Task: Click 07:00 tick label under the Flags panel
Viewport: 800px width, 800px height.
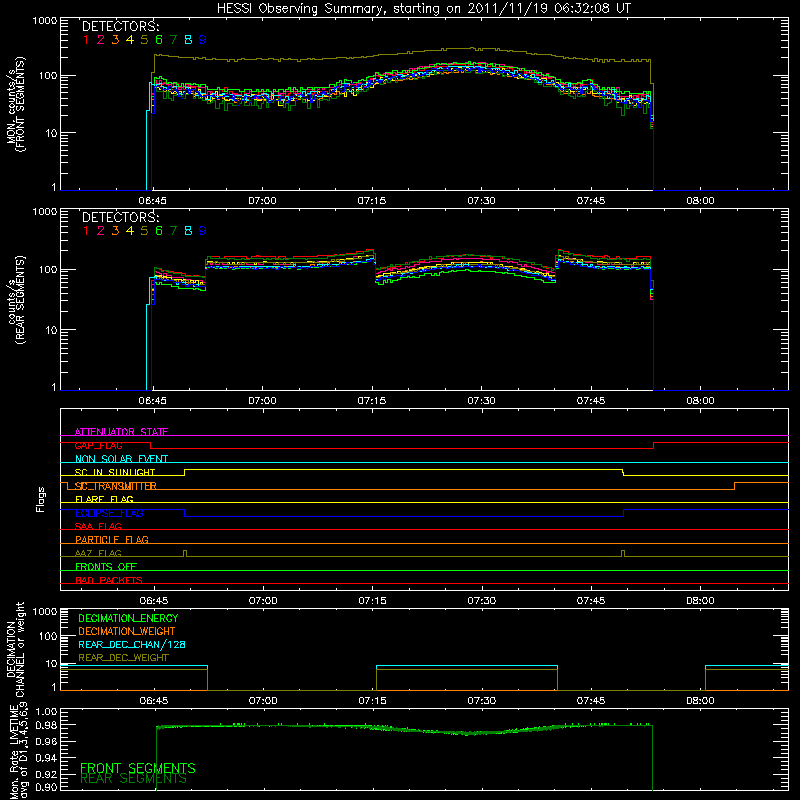Action: point(263,601)
